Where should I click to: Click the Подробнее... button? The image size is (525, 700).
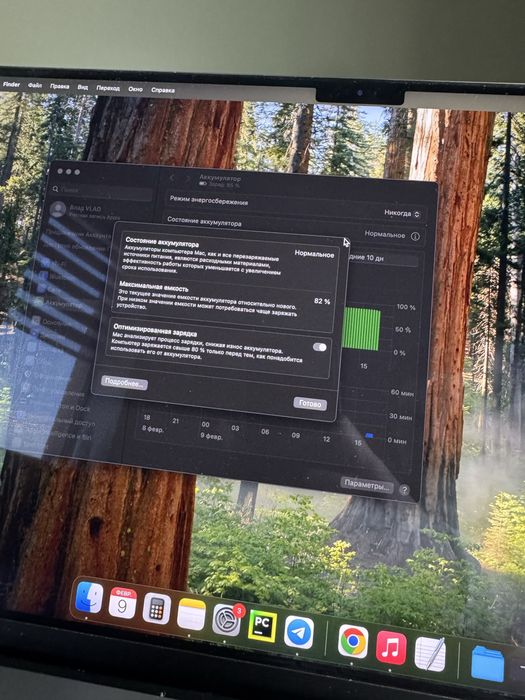[124, 383]
